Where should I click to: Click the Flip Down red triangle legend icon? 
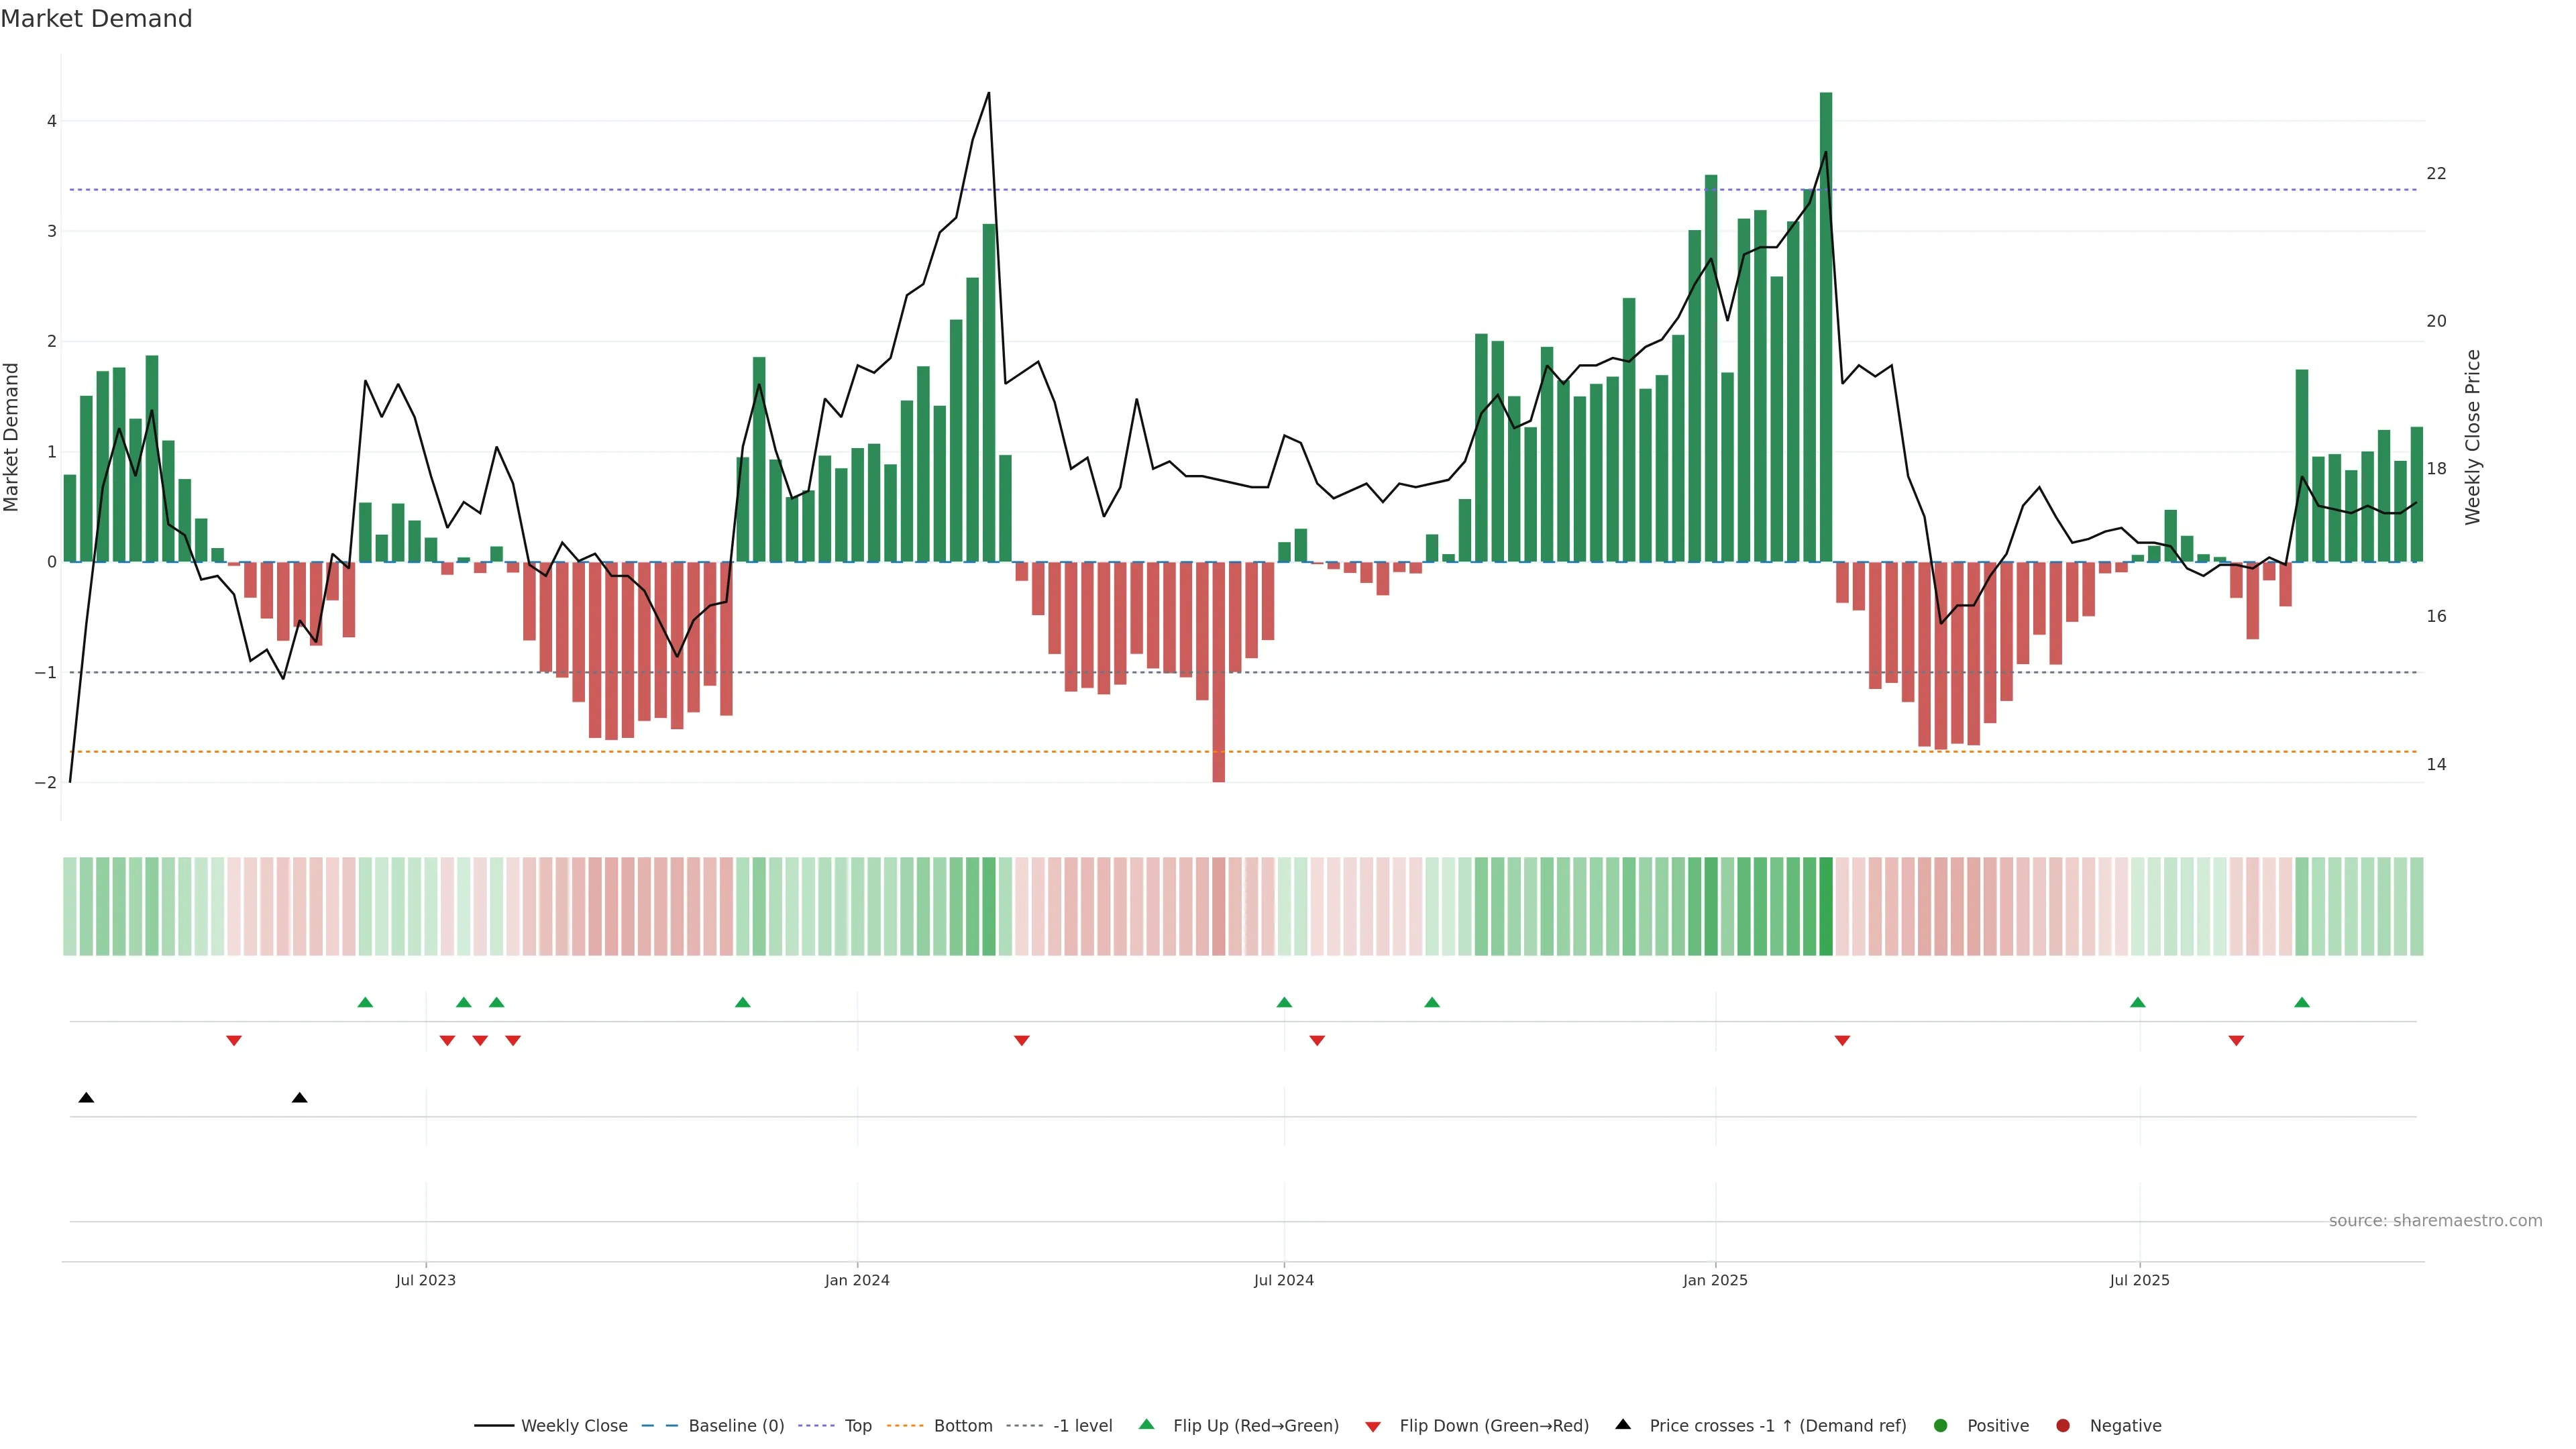(1373, 1426)
